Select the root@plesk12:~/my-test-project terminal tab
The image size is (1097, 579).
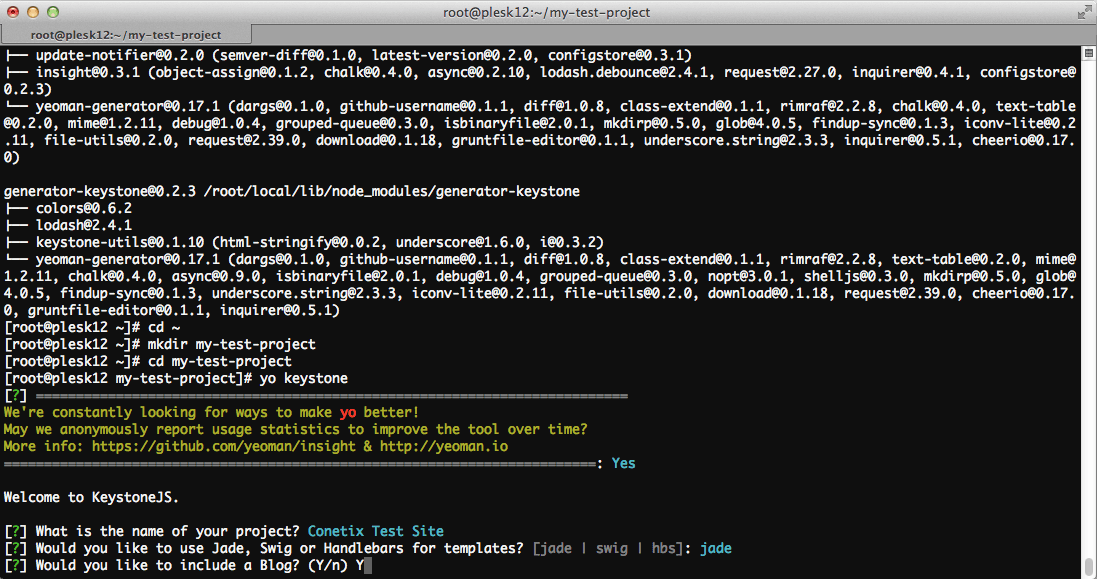coord(126,35)
